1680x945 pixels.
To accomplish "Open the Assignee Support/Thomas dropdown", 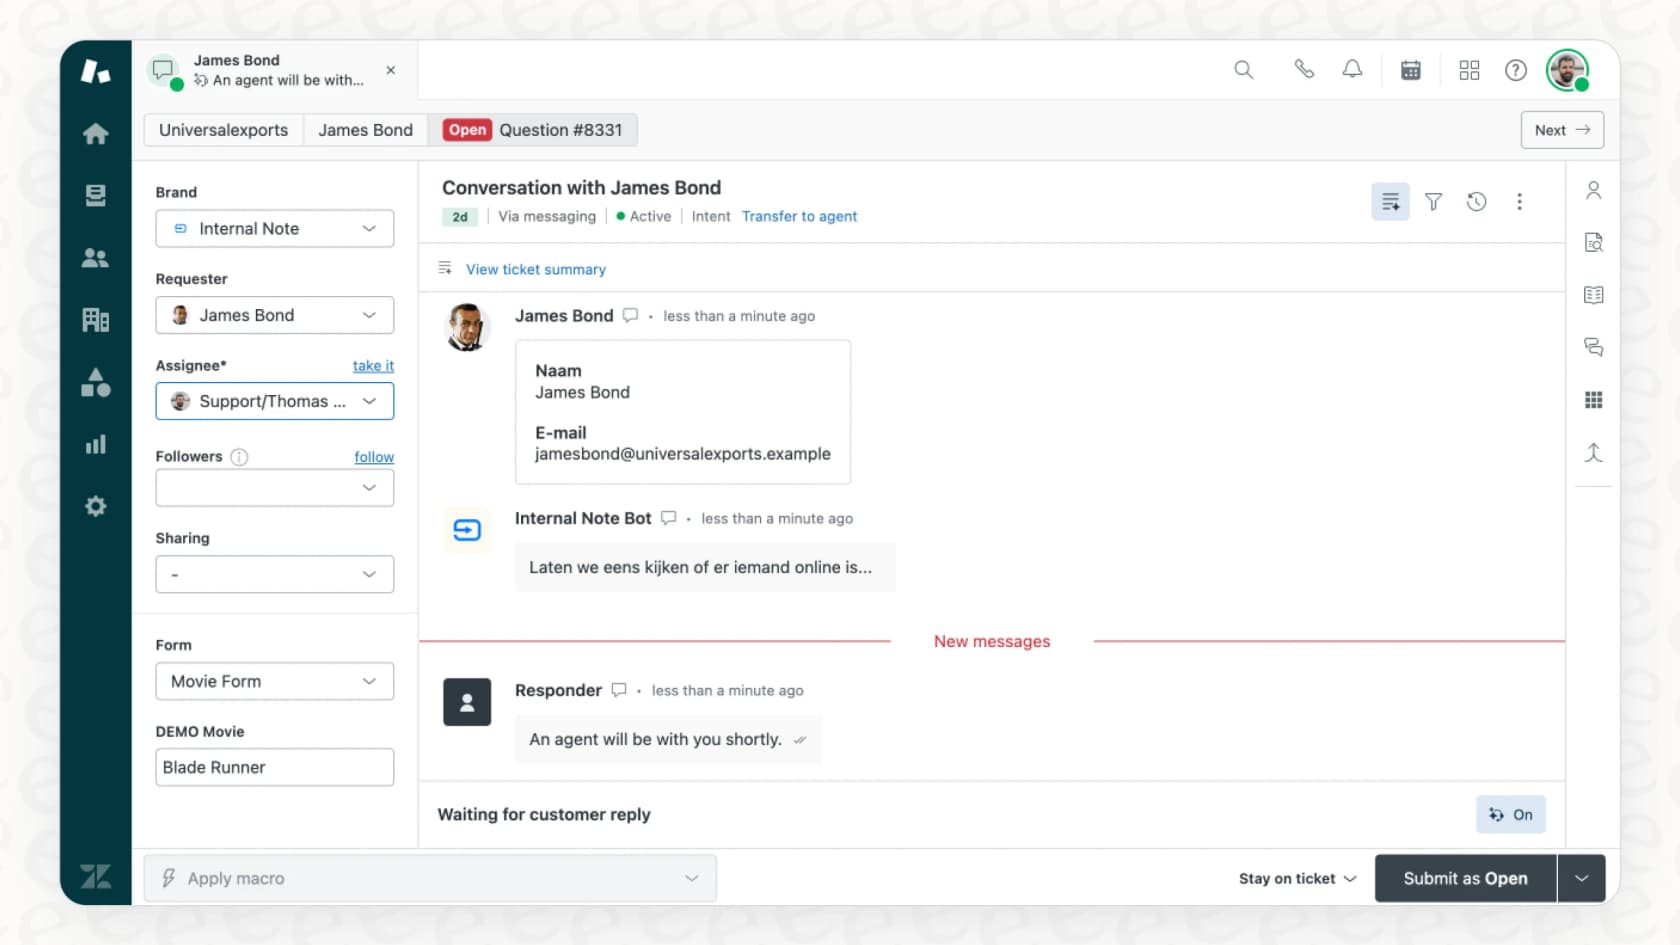I will (x=275, y=401).
